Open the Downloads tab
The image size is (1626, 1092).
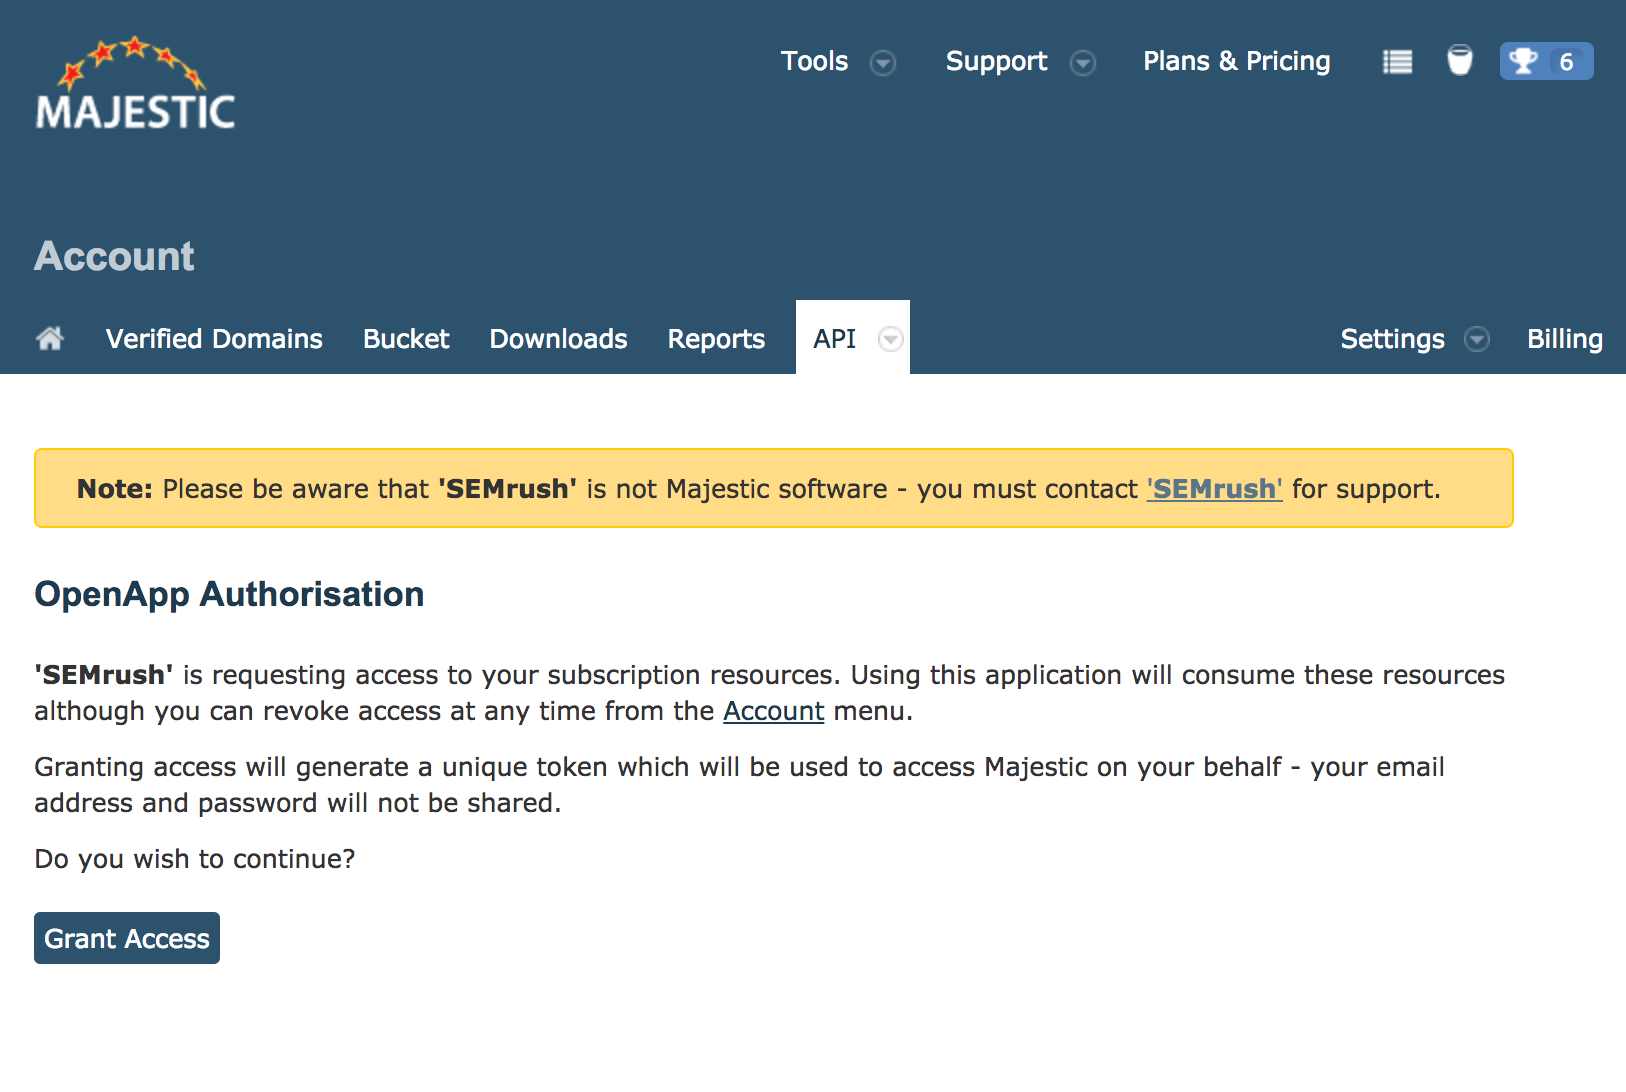558,339
